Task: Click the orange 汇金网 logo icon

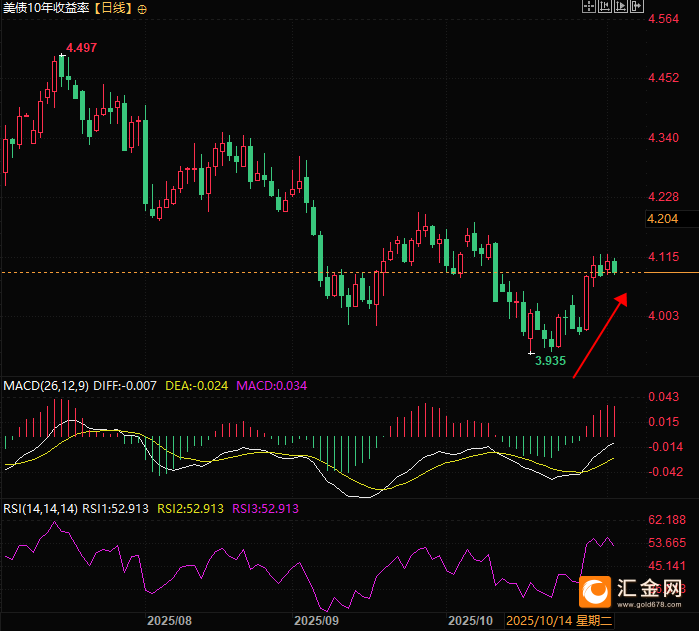Action: point(596,592)
